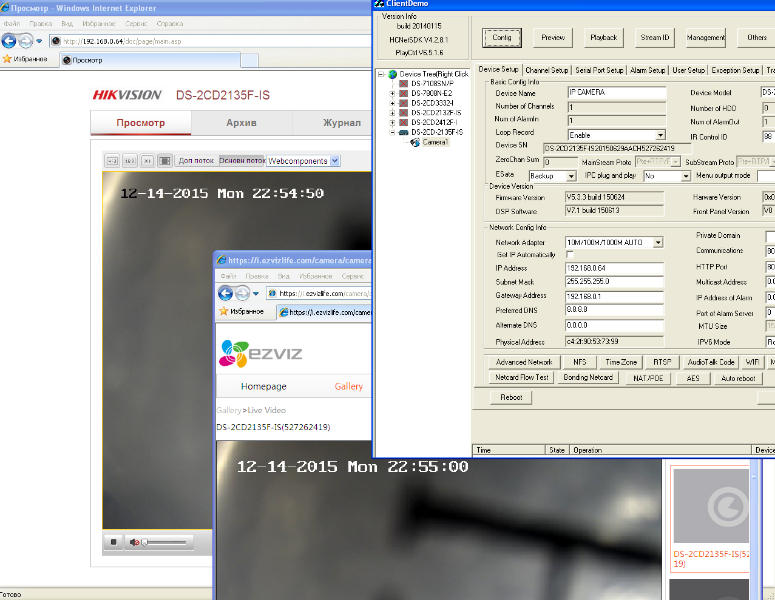Image resolution: width=775 pixels, height=600 pixels.
Task: Click the Hikvision logo
Action: [x=127, y=95]
